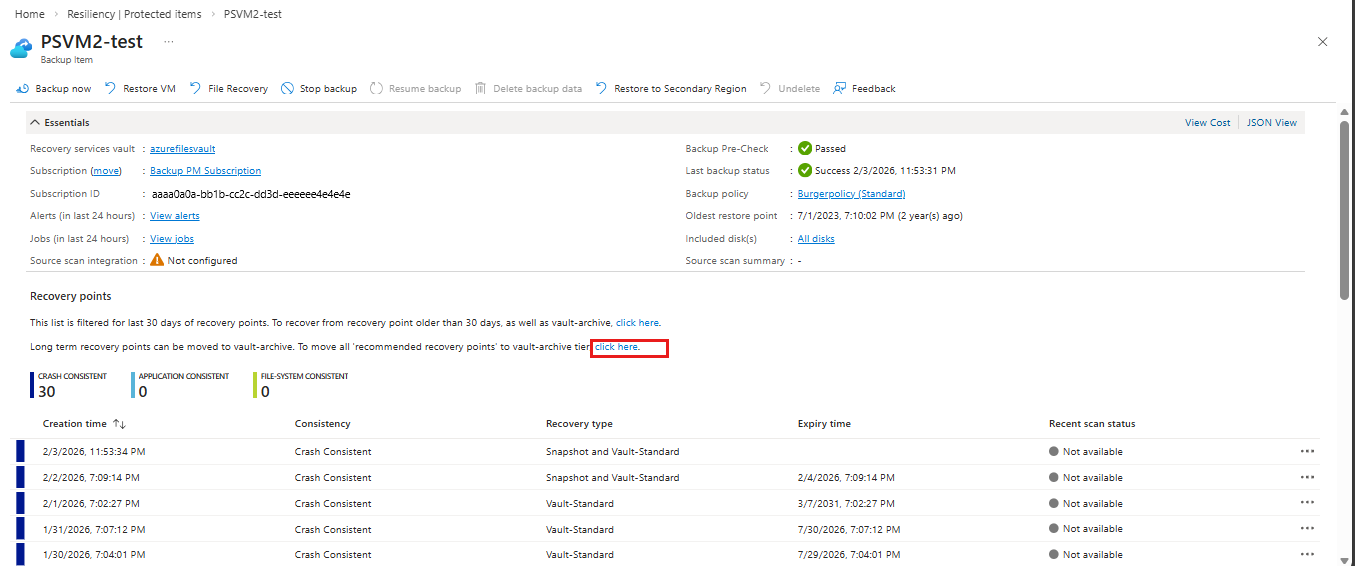The image size is (1355, 566).
Task: Sort by Creation time arrows
Action: pyautogui.click(x=119, y=424)
